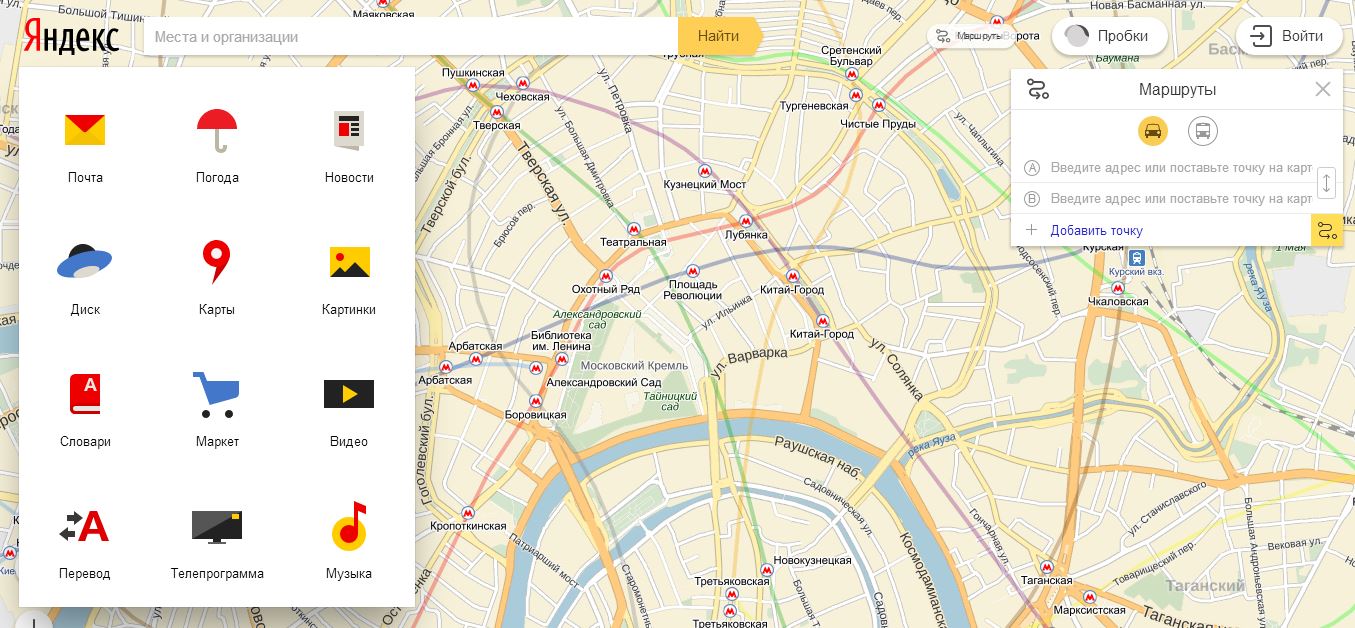The width and height of the screenshot is (1355, 628).
Task: Click the Московский Кремль map label
Action: [x=634, y=366]
